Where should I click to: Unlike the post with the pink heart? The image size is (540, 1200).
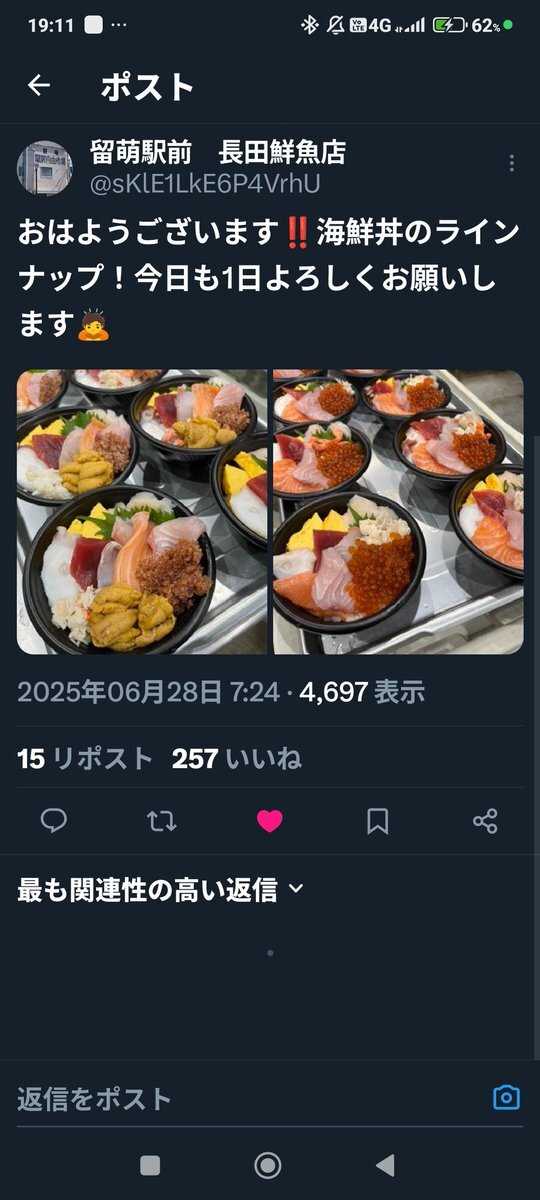pos(270,821)
